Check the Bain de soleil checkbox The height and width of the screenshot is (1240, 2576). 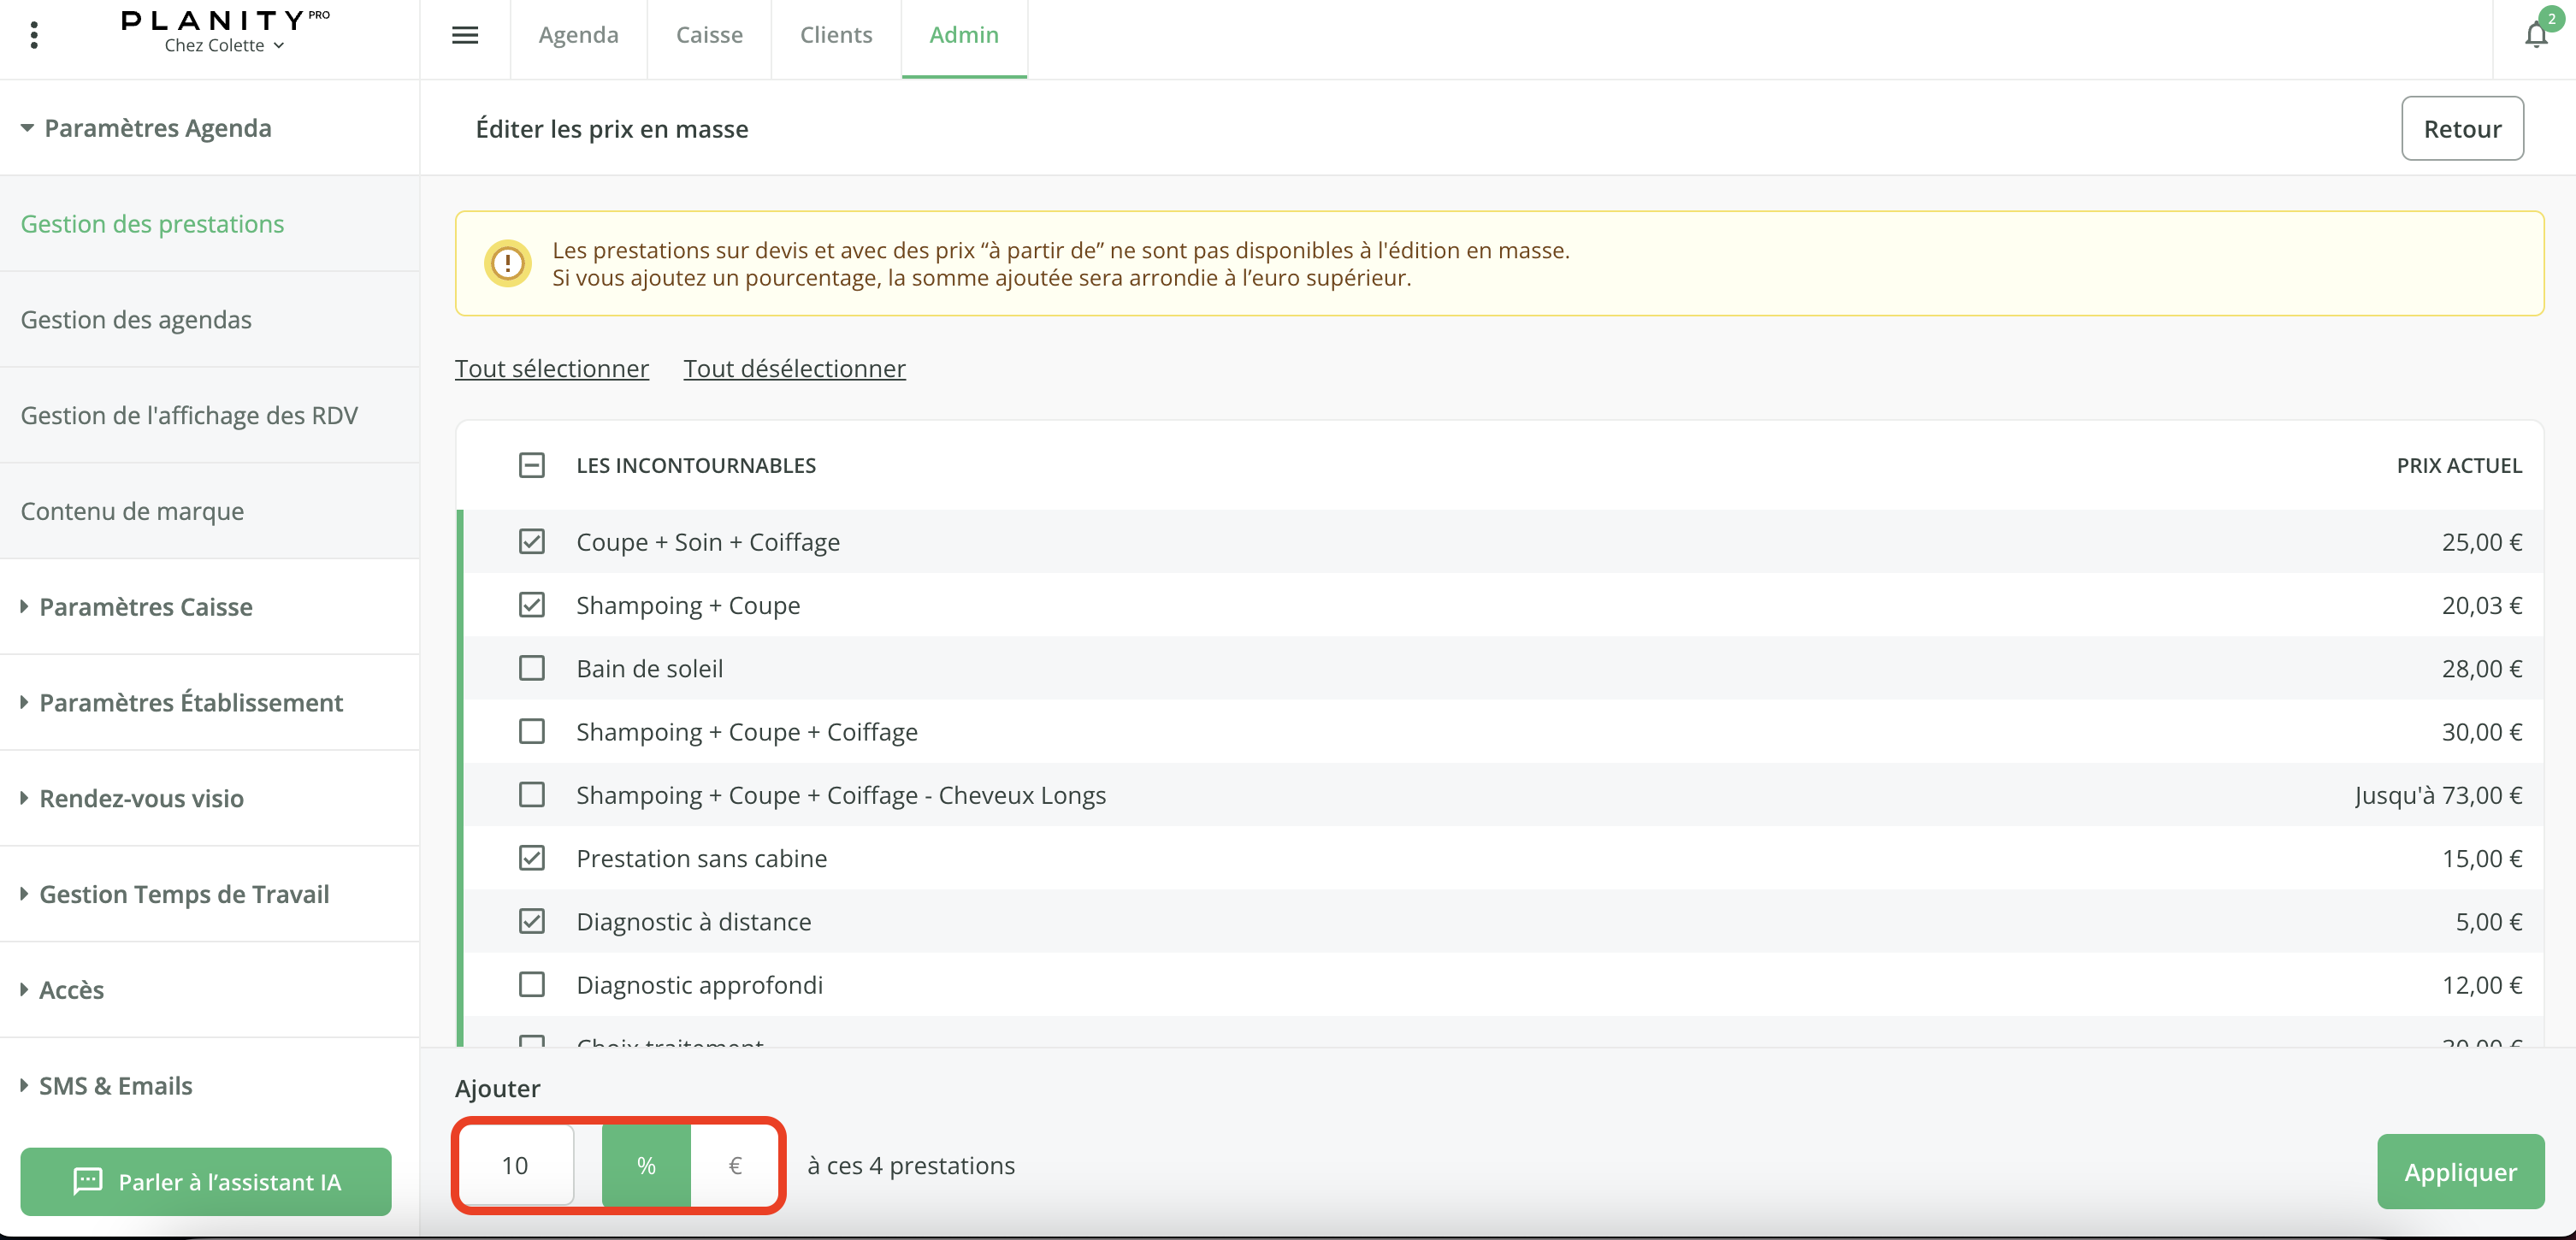point(532,668)
